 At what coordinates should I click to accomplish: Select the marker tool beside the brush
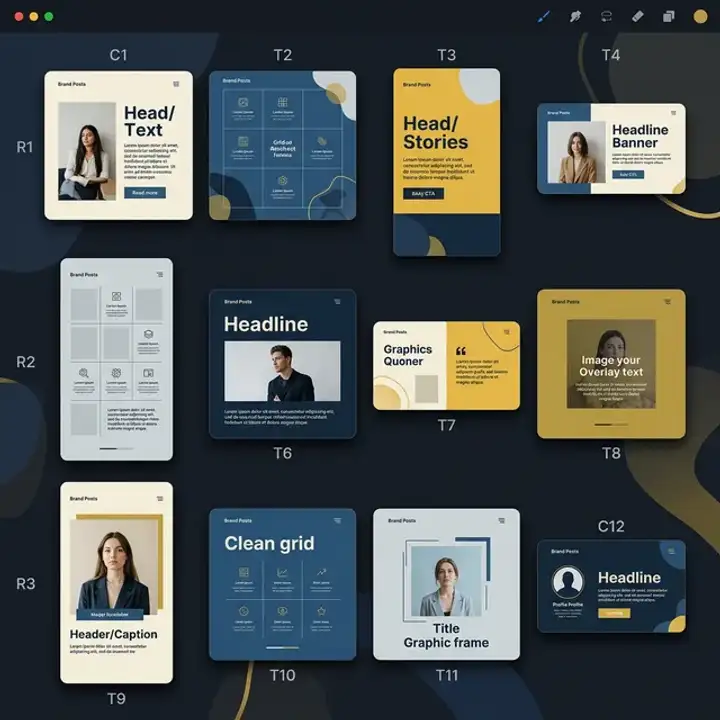[575, 17]
